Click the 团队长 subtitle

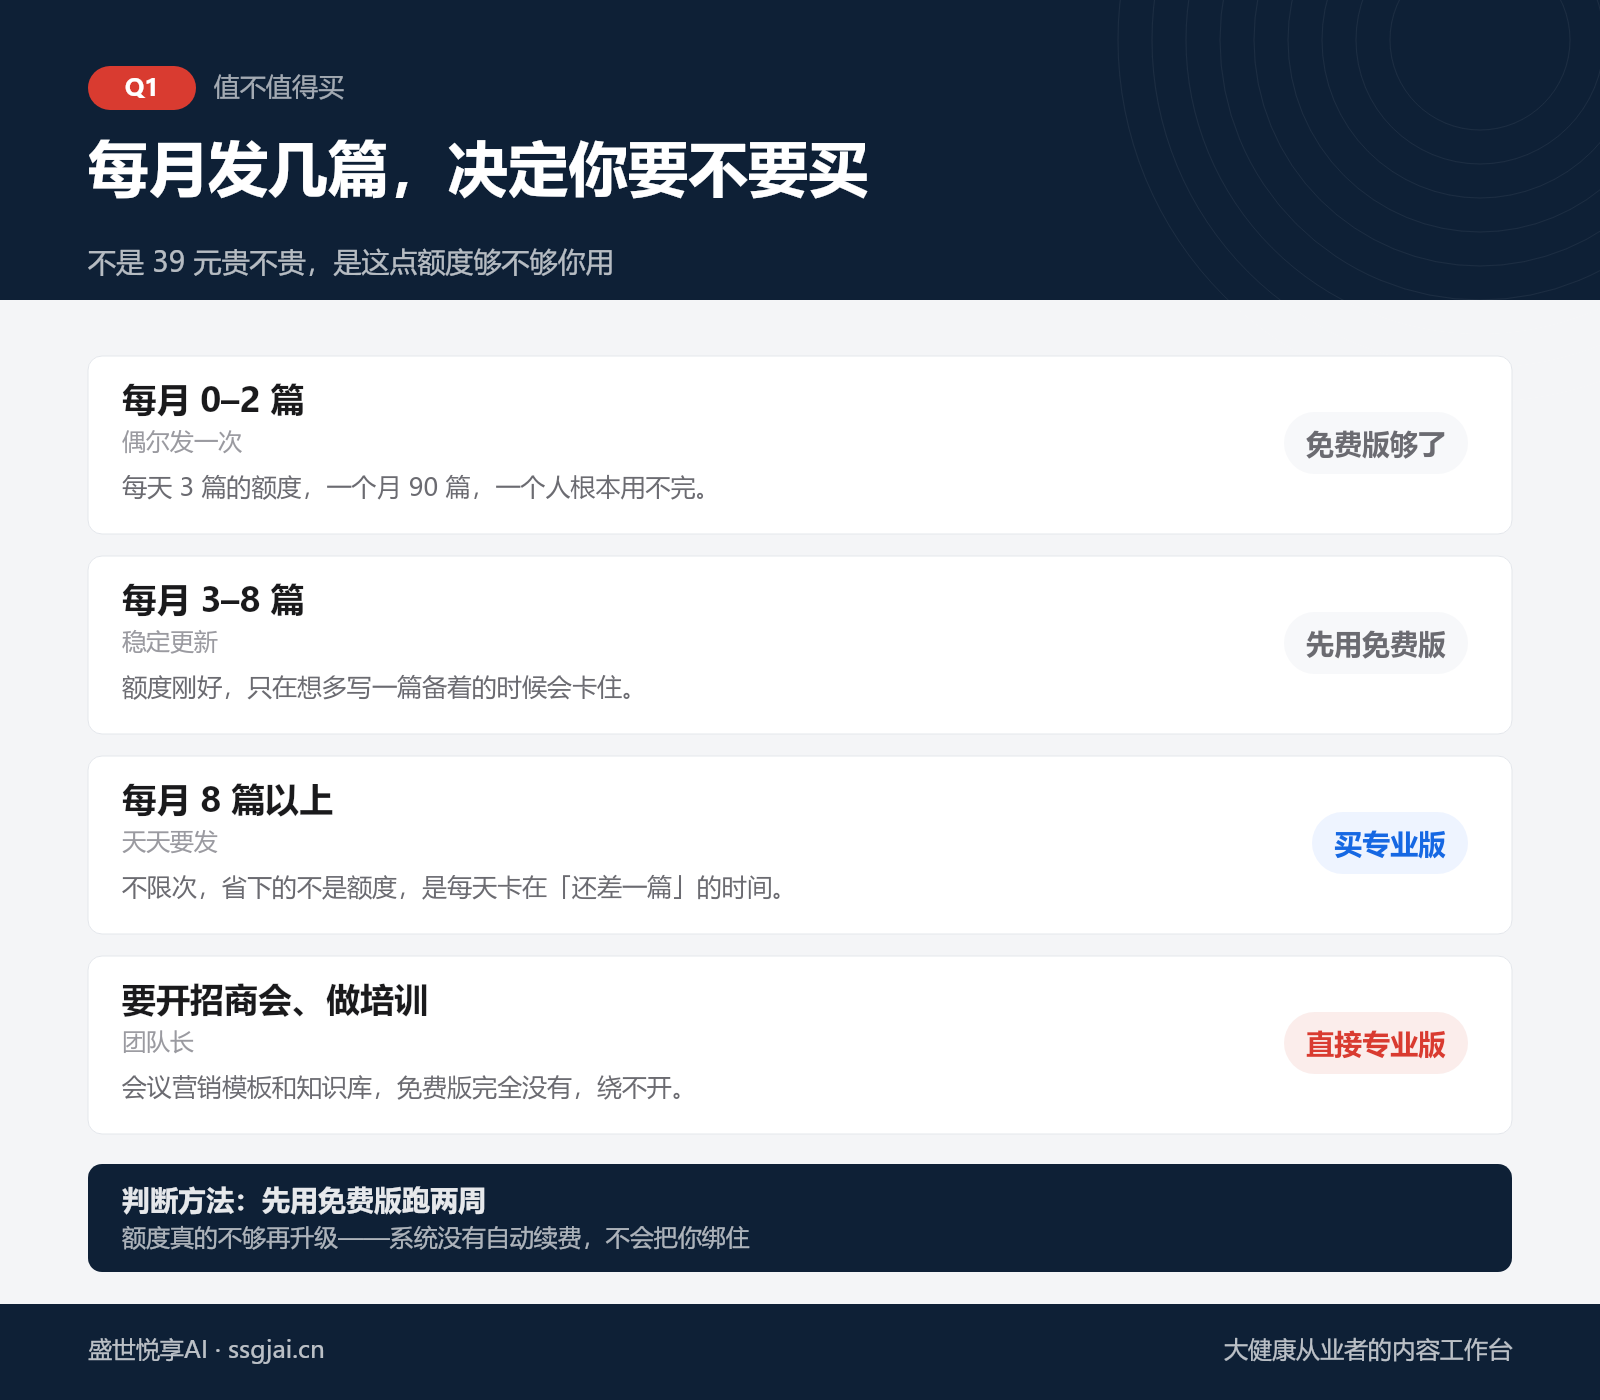tap(158, 1042)
